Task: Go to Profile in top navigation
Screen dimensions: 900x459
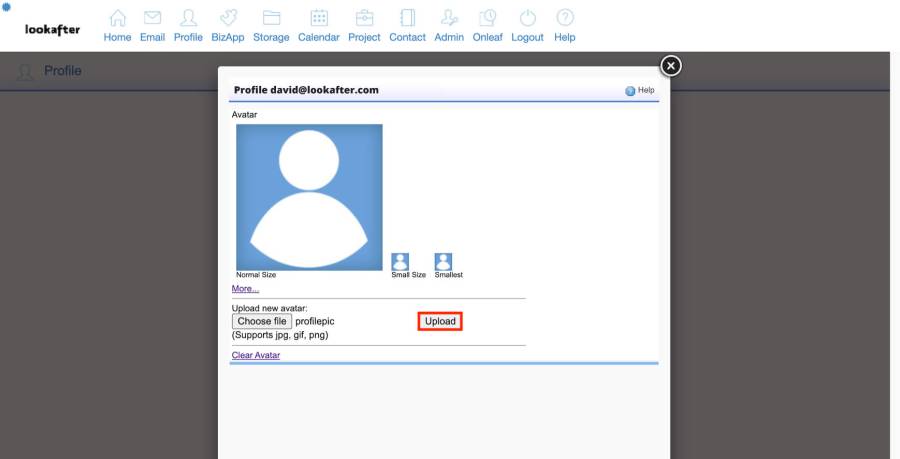Action: click(x=187, y=19)
